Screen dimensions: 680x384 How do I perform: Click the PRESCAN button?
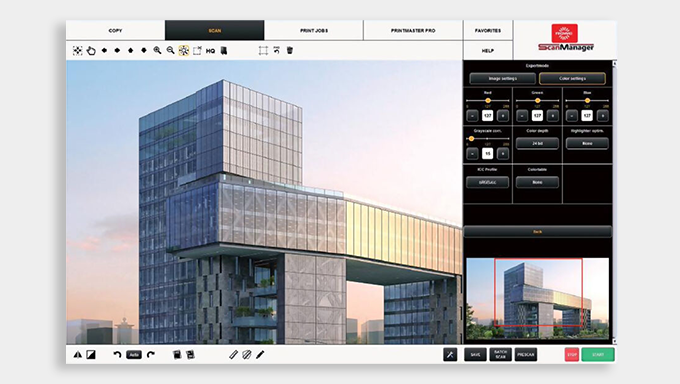coord(526,354)
